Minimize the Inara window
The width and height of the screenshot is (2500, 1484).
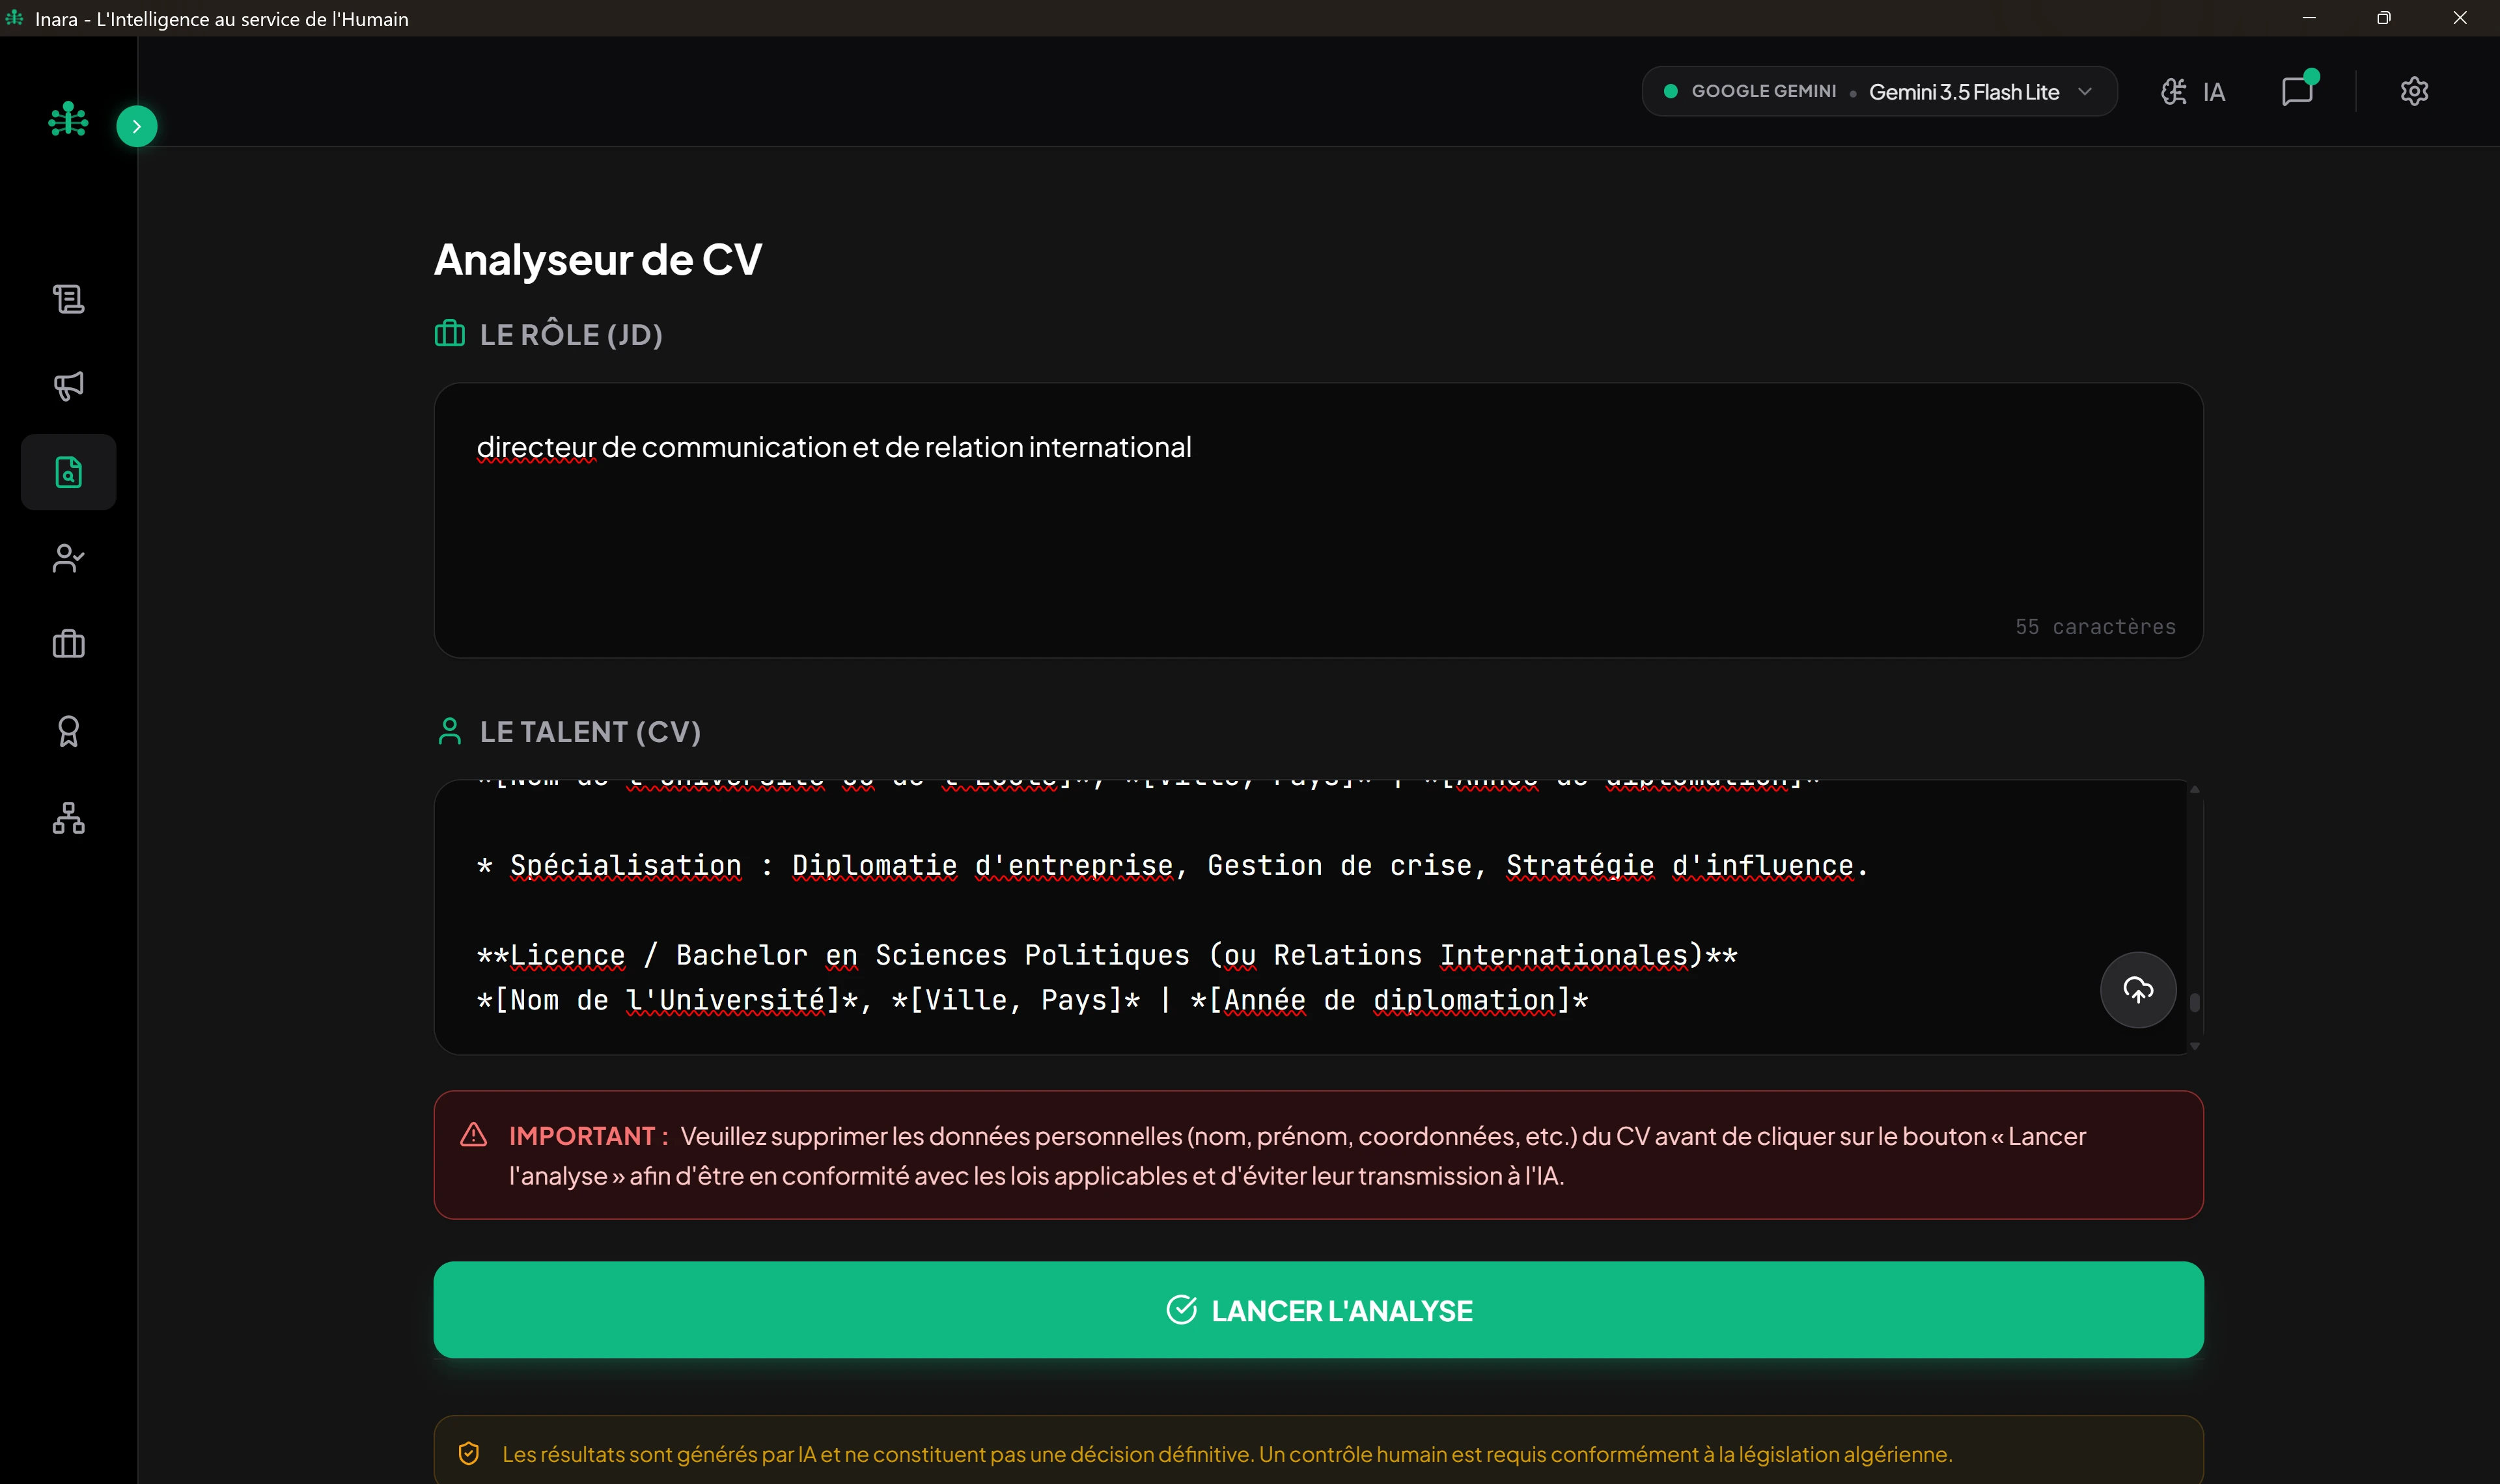click(2308, 18)
